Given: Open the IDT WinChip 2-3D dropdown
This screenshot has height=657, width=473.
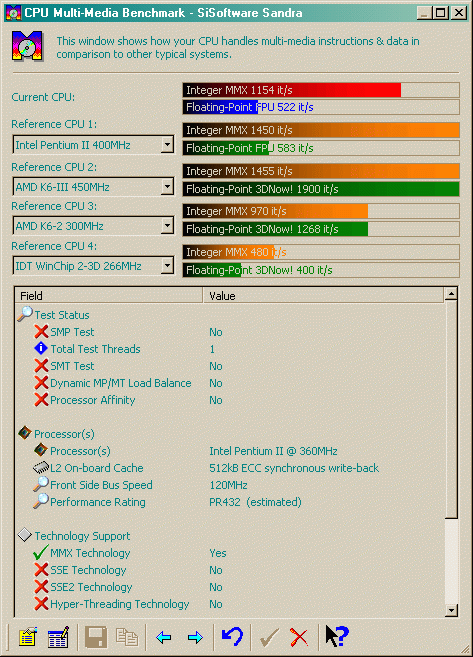Looking at the screenshot, I should [x=168, y=266].
